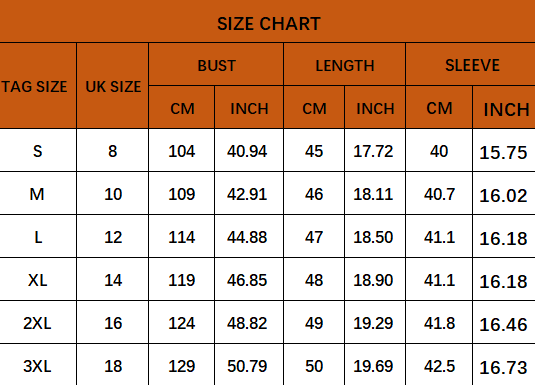Click length value 48 cm

tap(314, 279)
